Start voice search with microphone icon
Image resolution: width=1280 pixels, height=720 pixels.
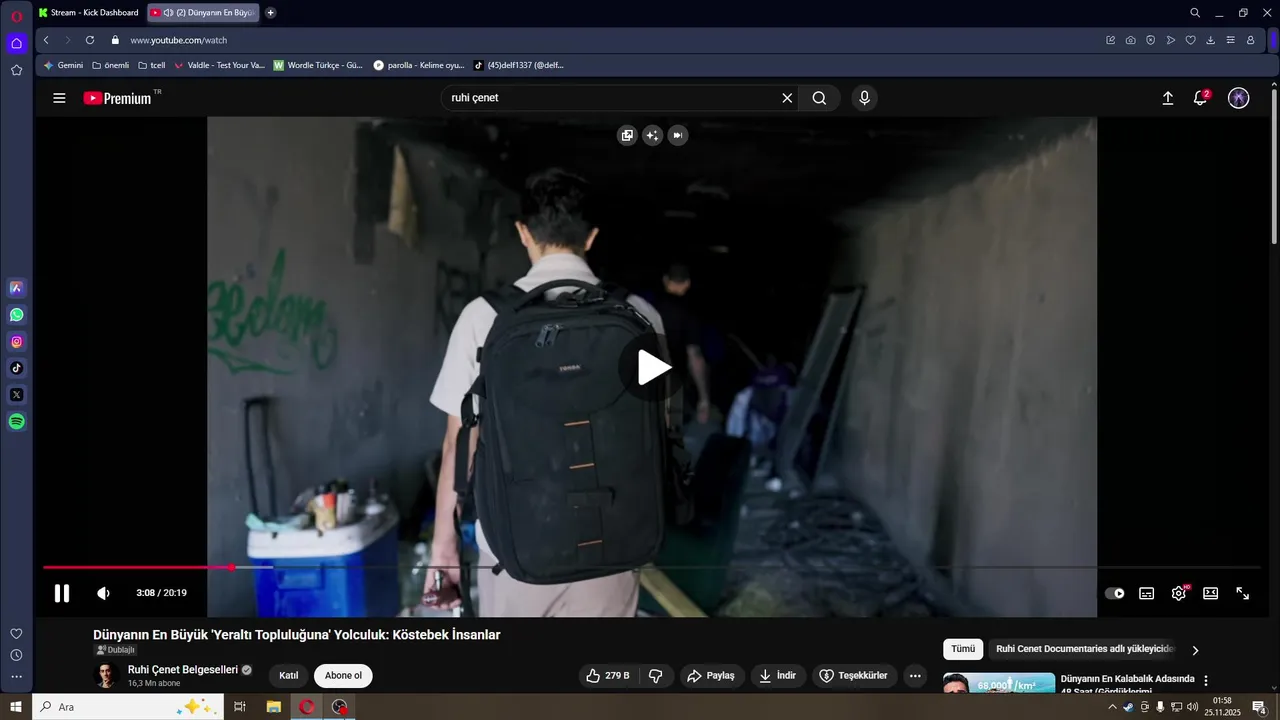864,98
